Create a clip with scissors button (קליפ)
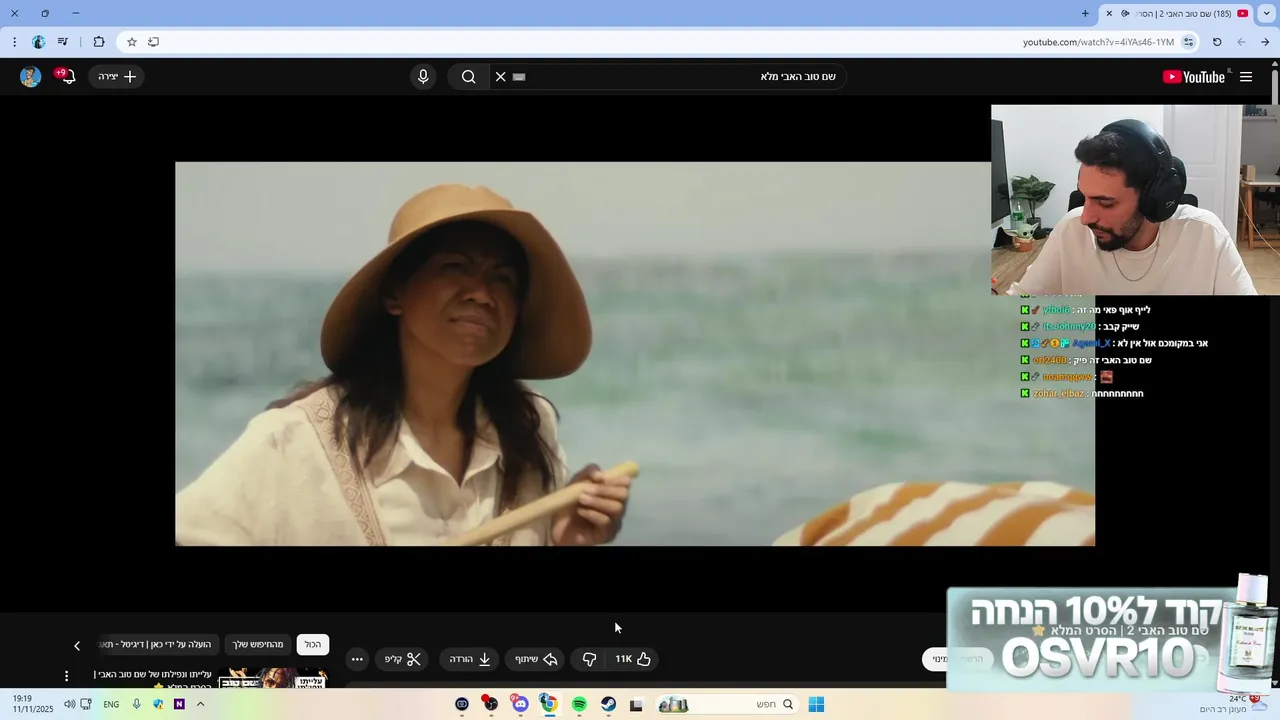The height and width of the screenshot is (720, 1280). point(404,659)
